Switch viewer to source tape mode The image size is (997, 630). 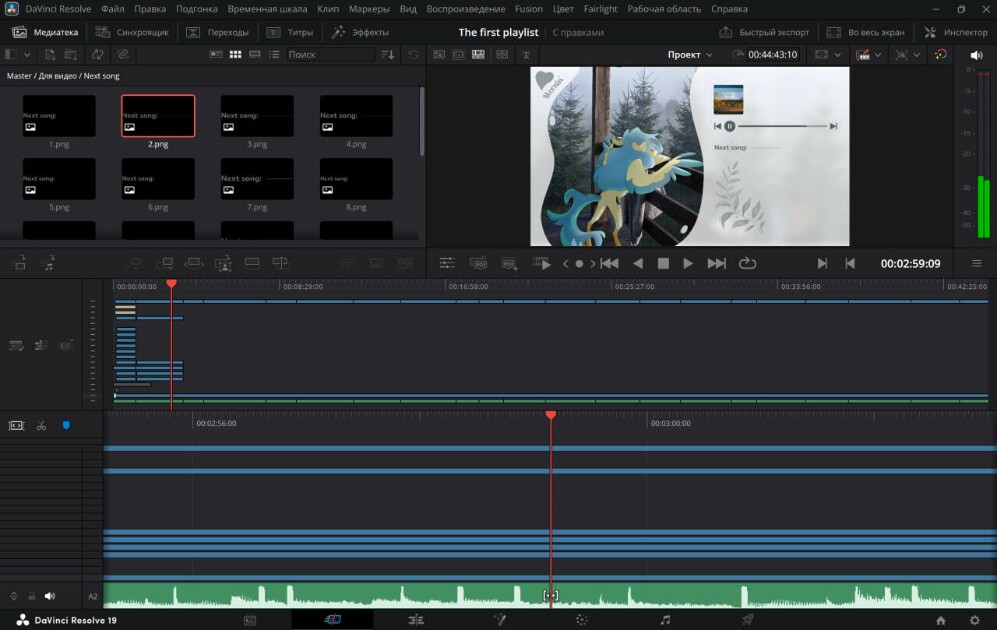click(458, 55)
